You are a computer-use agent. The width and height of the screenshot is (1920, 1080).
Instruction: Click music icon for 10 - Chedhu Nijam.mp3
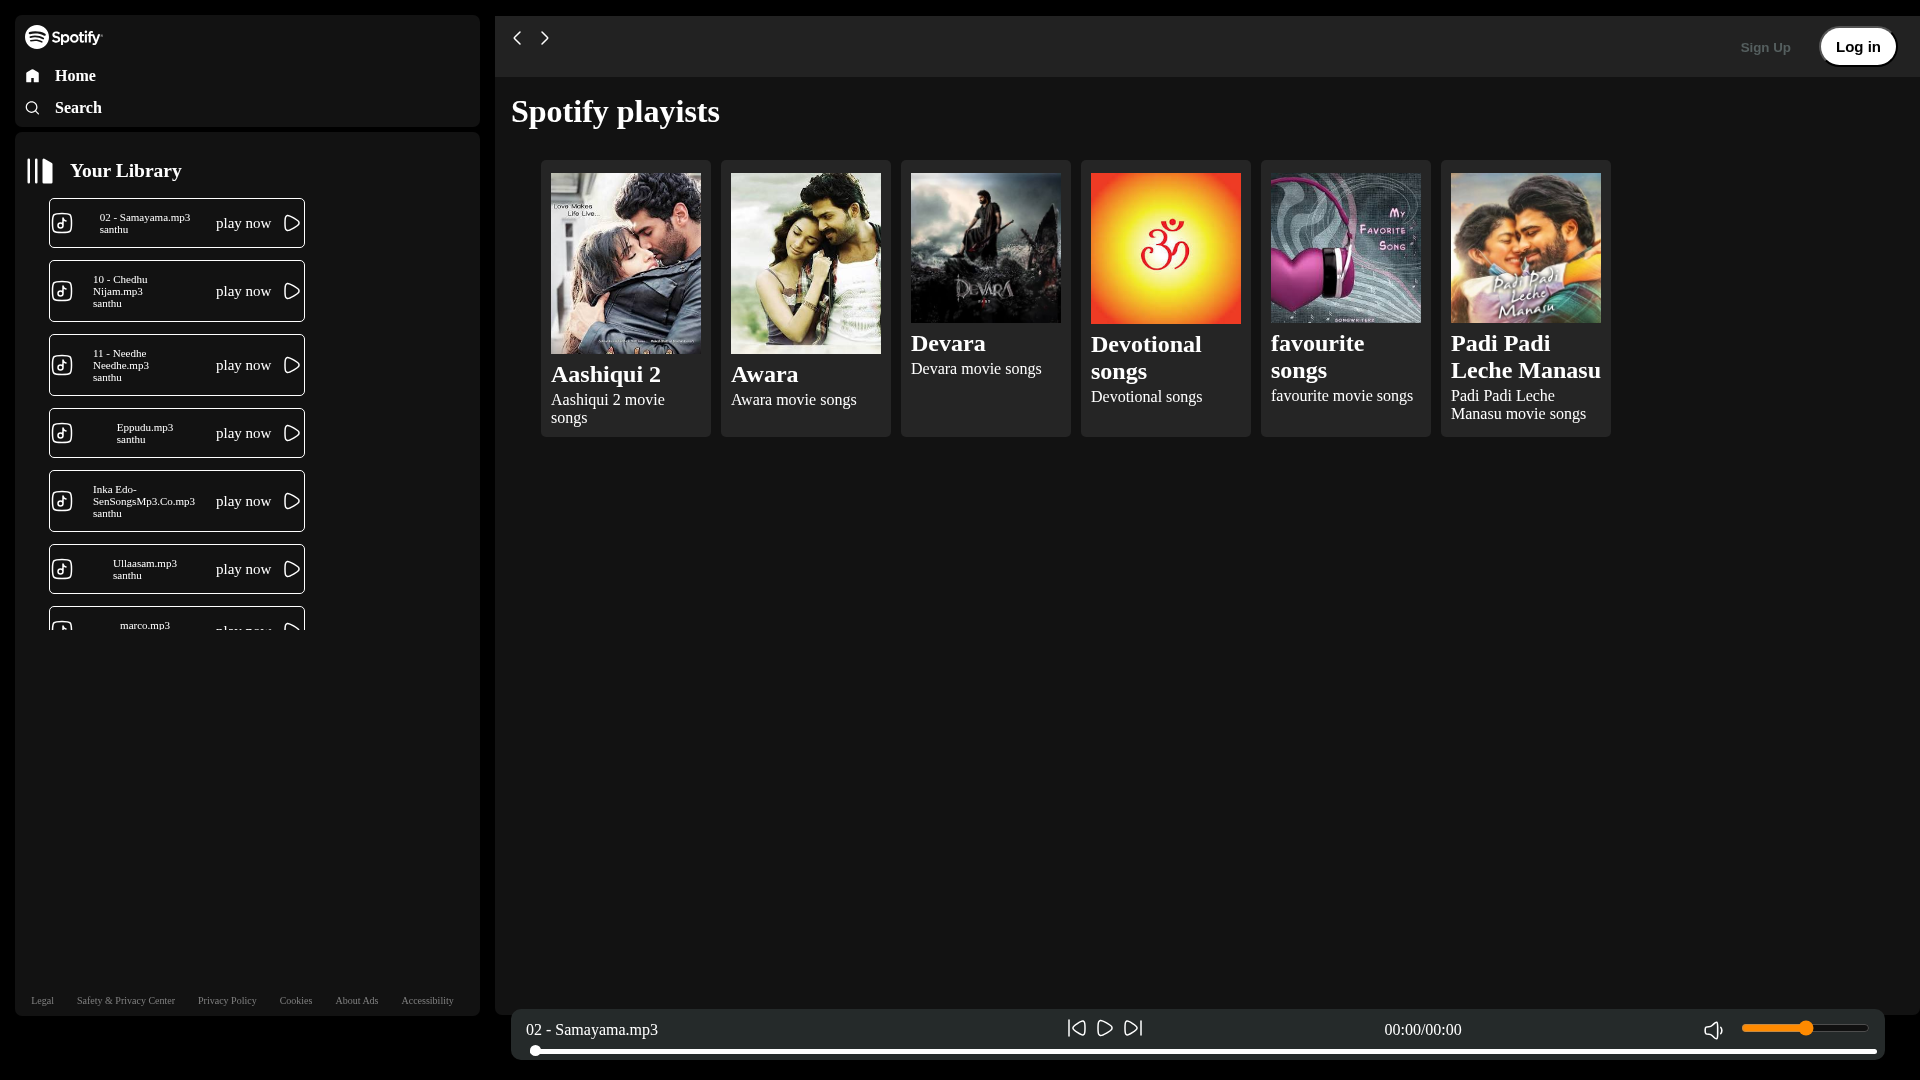click(x=62, y=291)
